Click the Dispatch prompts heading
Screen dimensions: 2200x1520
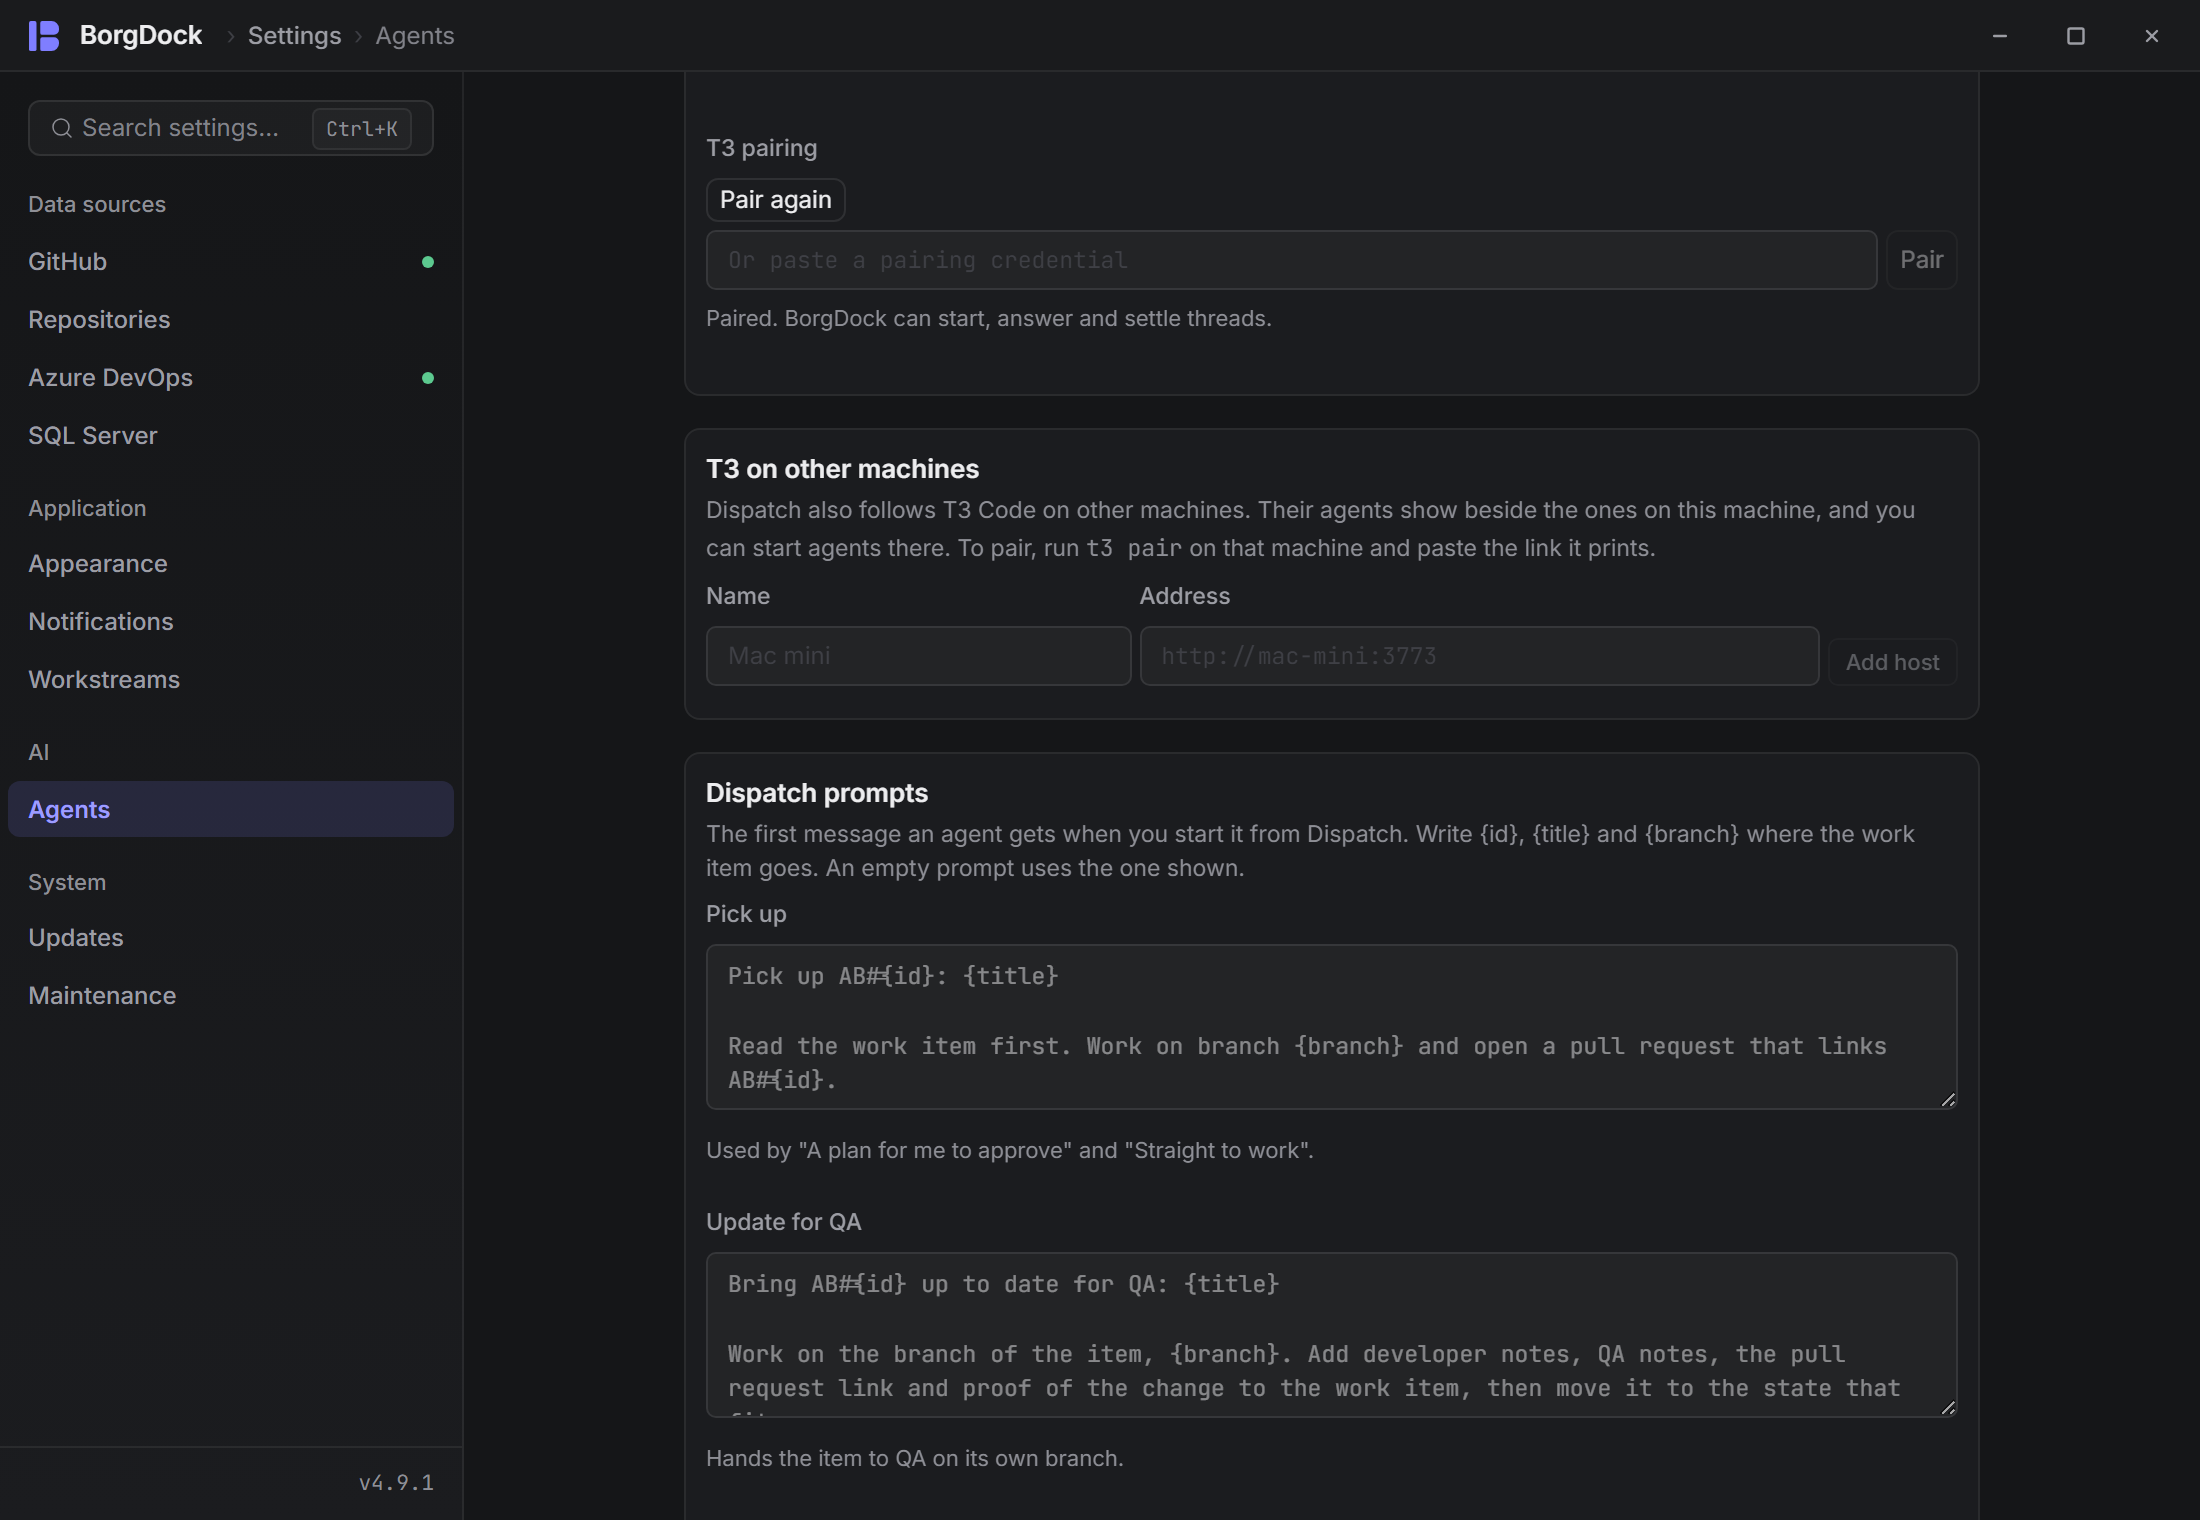[x=817, y=793]
